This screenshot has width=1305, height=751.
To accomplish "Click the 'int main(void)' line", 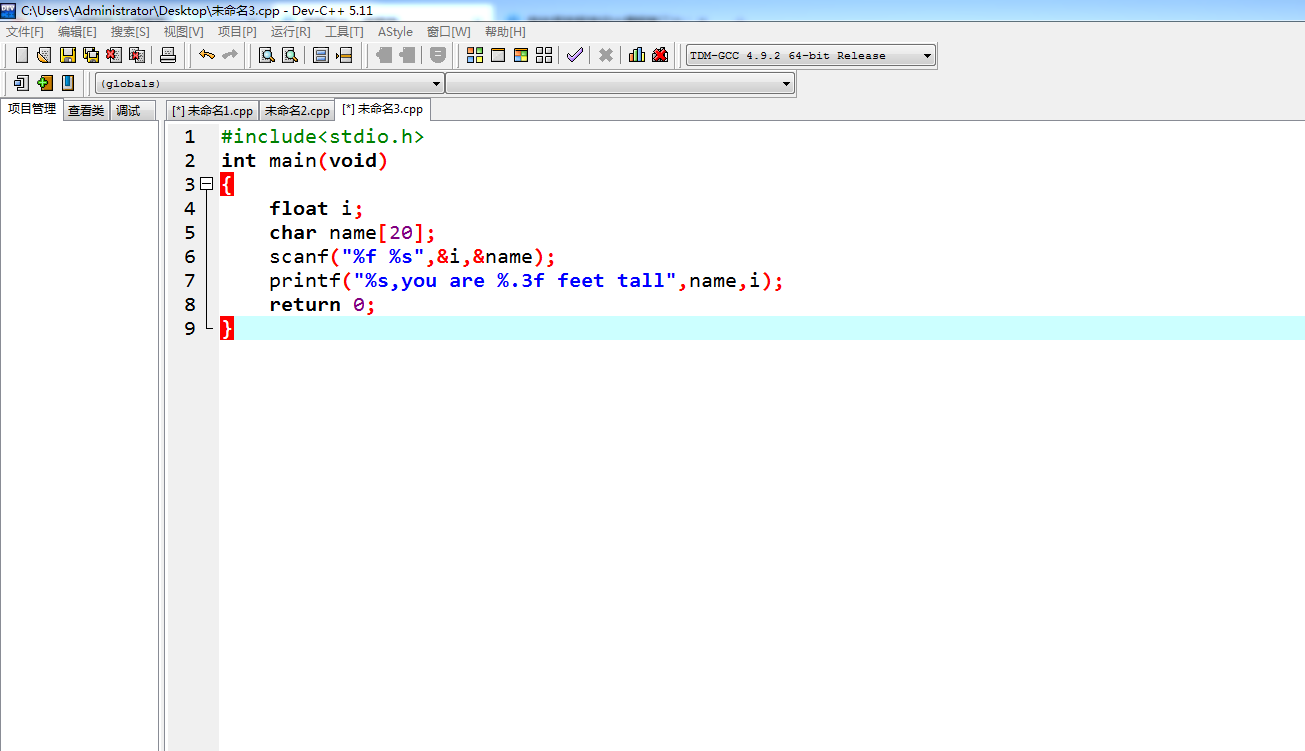I will coord(304,160).
